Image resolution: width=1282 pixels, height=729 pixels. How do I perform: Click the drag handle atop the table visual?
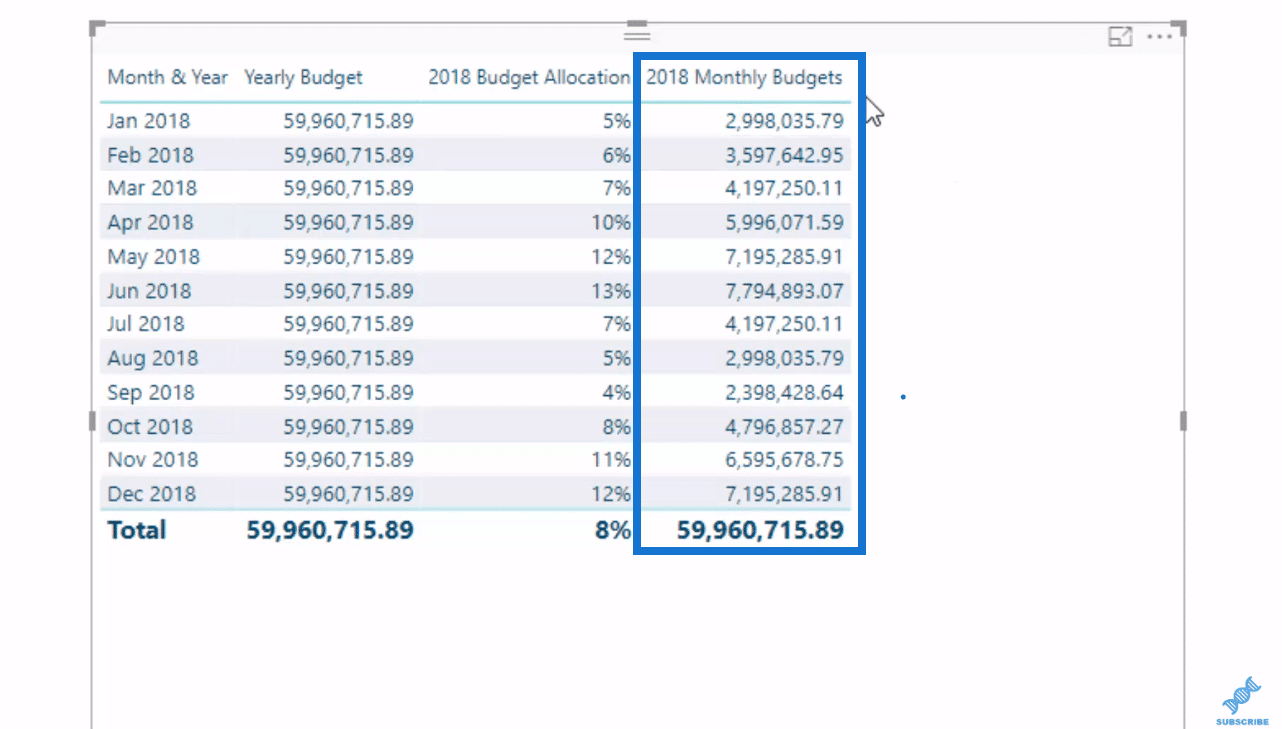pyautogui.click(x=637, y=34)
